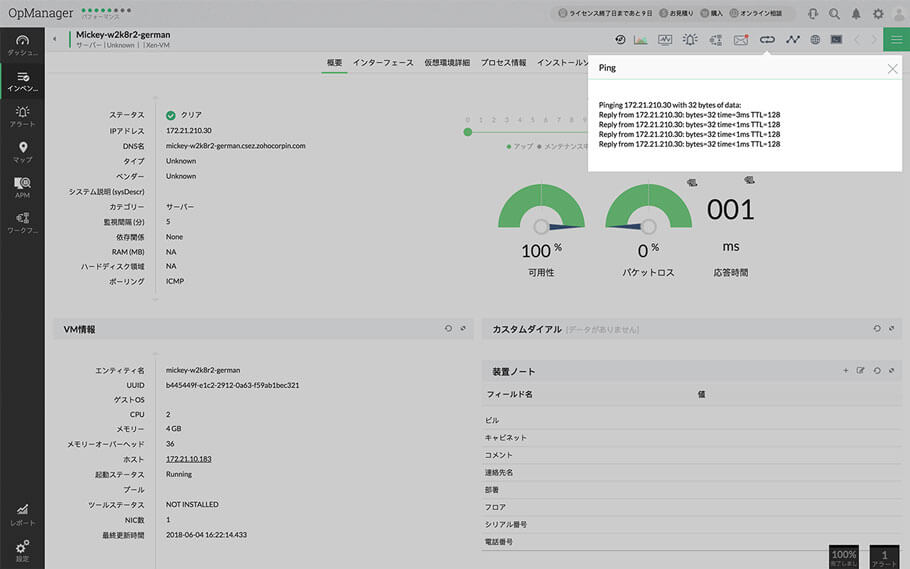Screen dimensions: 910x569
Task: Collapse the VM情報 panel
Action: (463, 328)
